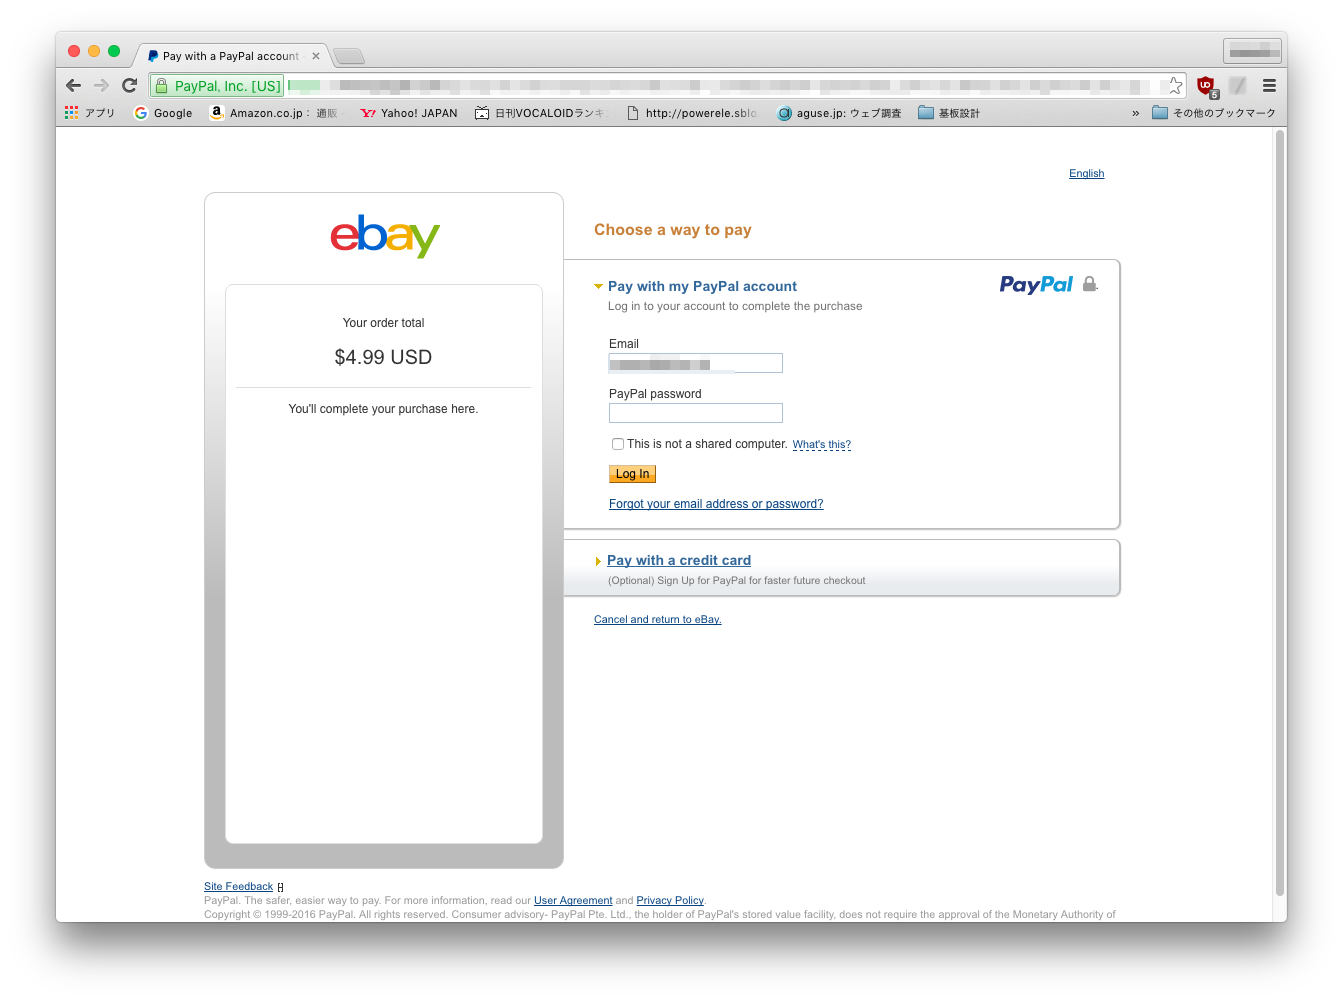
Task: Open the その他のブックマーク folder
Action: click(x=1214, y=113)
